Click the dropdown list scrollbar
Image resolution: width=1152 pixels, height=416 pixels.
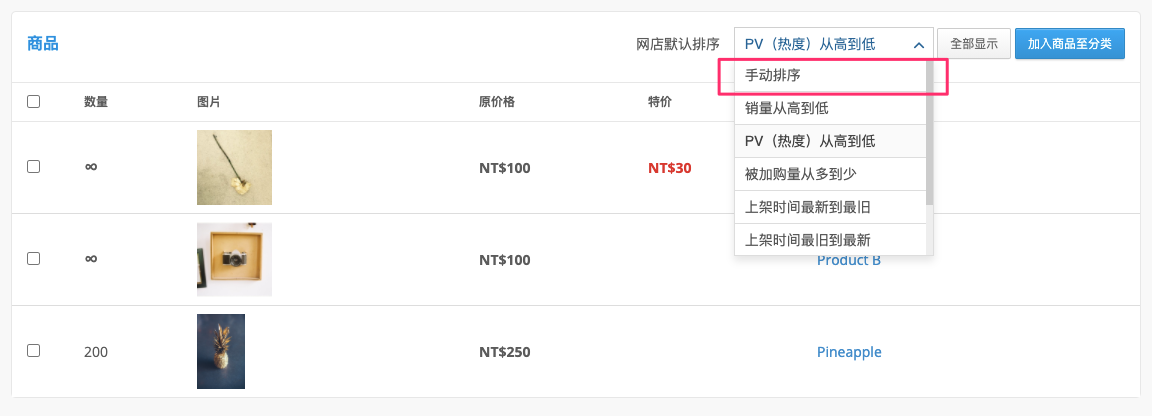(929, 132)
